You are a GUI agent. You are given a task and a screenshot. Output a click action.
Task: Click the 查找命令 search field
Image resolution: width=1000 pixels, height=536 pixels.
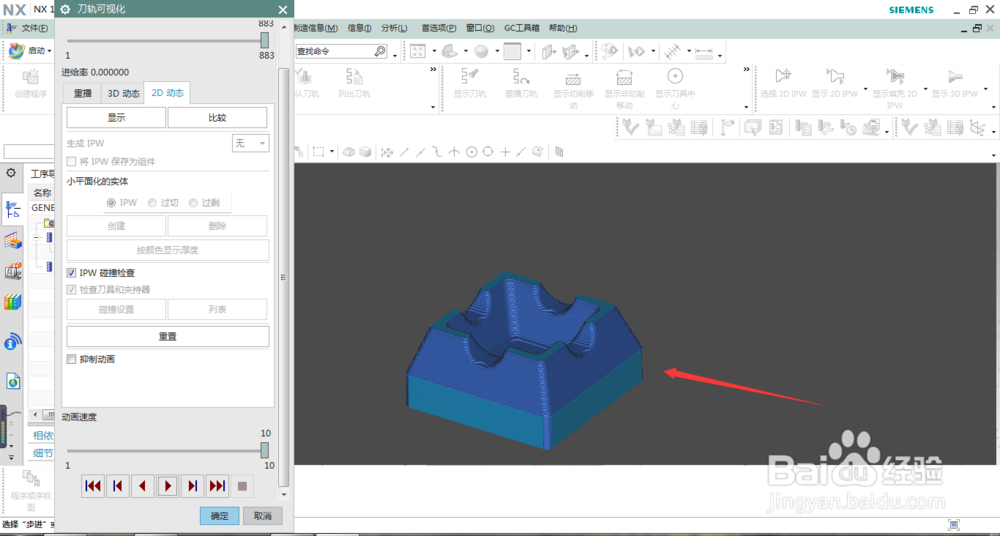pyautogui.click(x=342, y=52)
